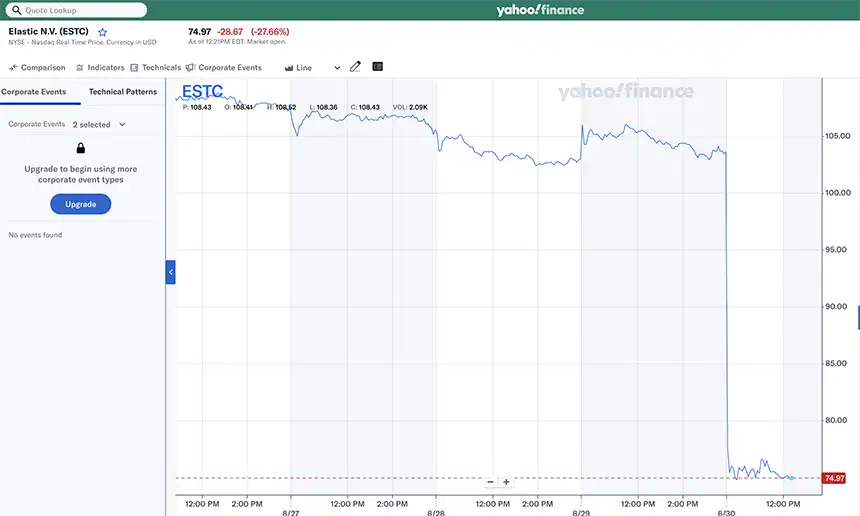Zoom in chart with plus button
The width and height of the screenshot is (860, 516).
click(506, 482)
